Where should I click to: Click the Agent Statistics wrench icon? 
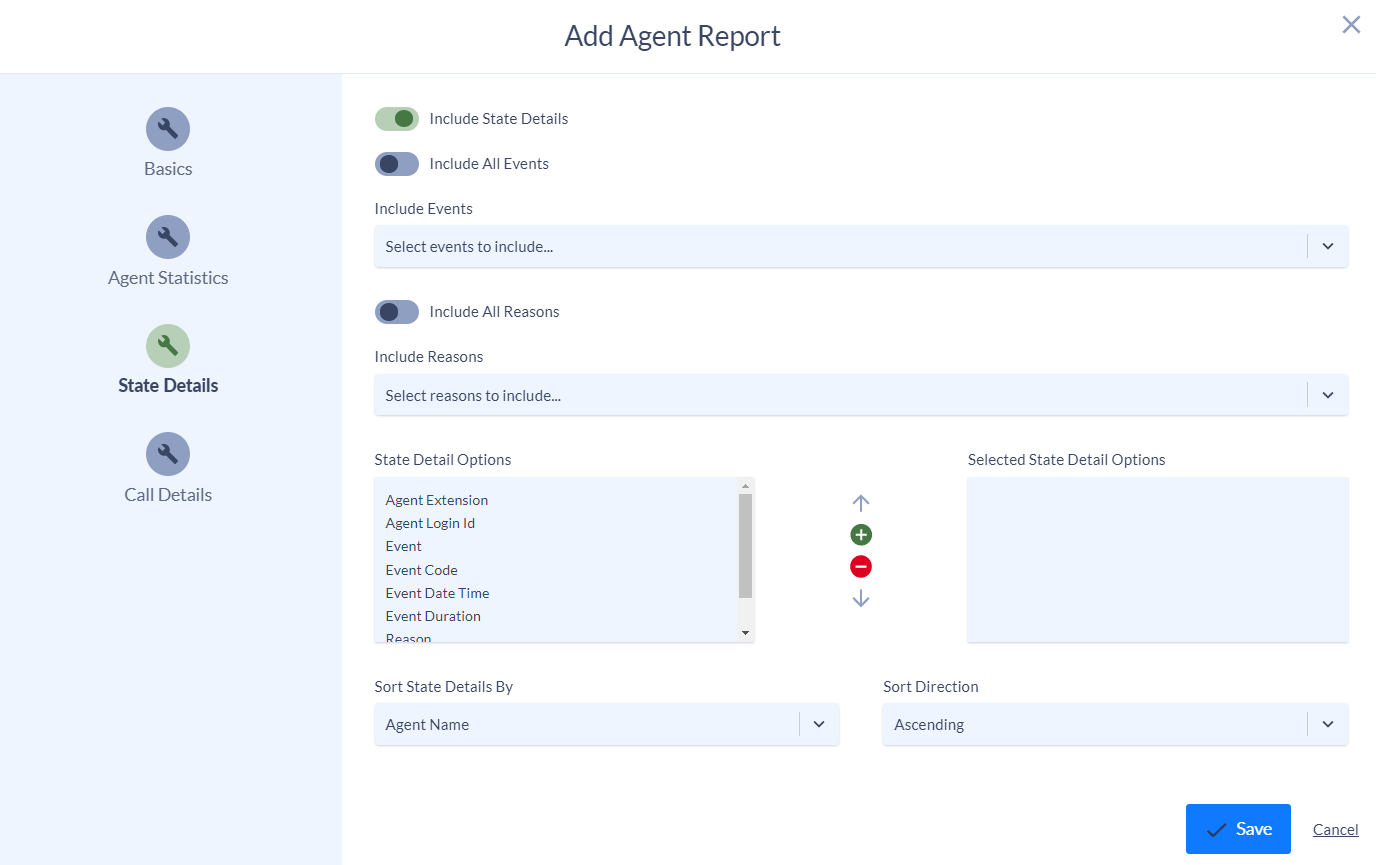[x=167, y=237]
